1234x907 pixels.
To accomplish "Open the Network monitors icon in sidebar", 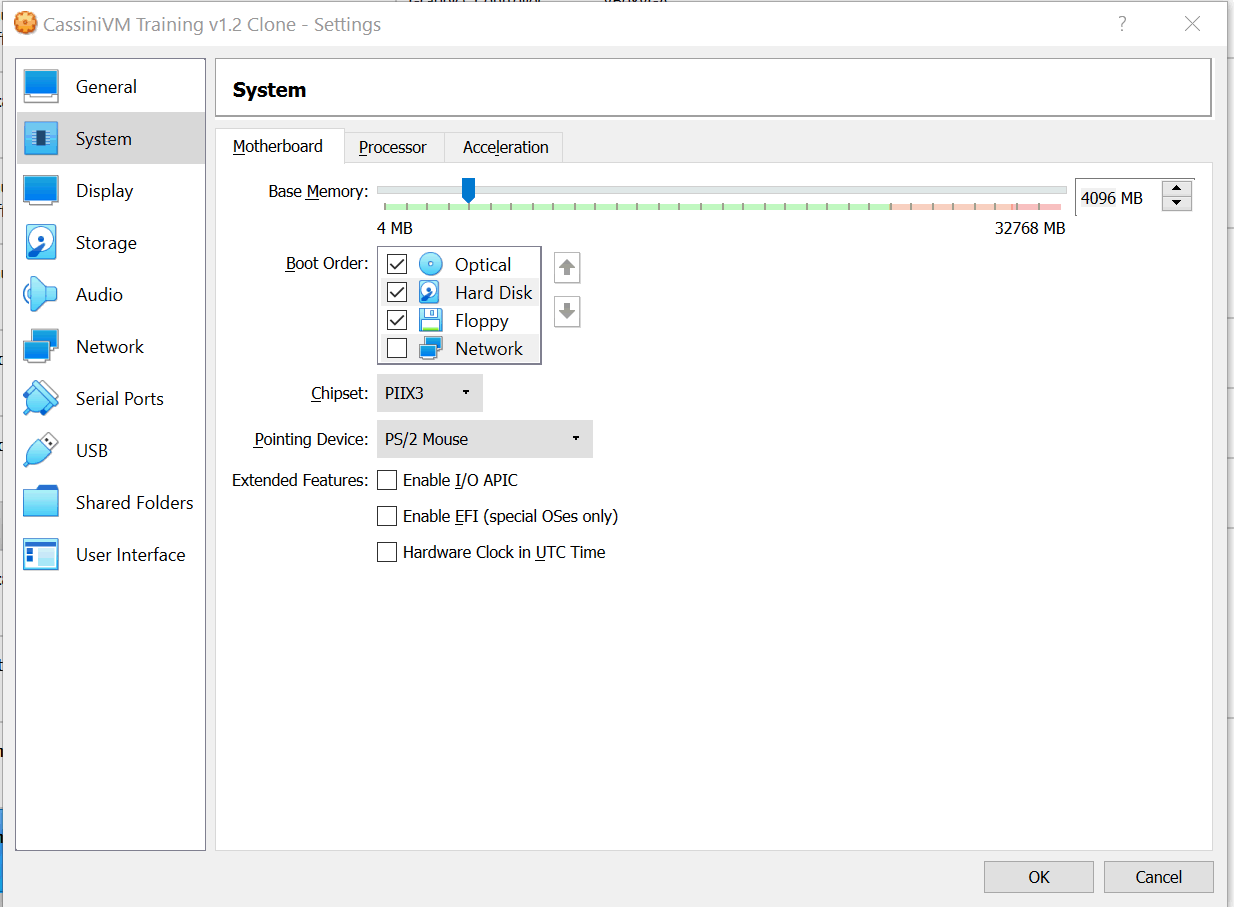I will pyautogui.click(x=42, y=347).
